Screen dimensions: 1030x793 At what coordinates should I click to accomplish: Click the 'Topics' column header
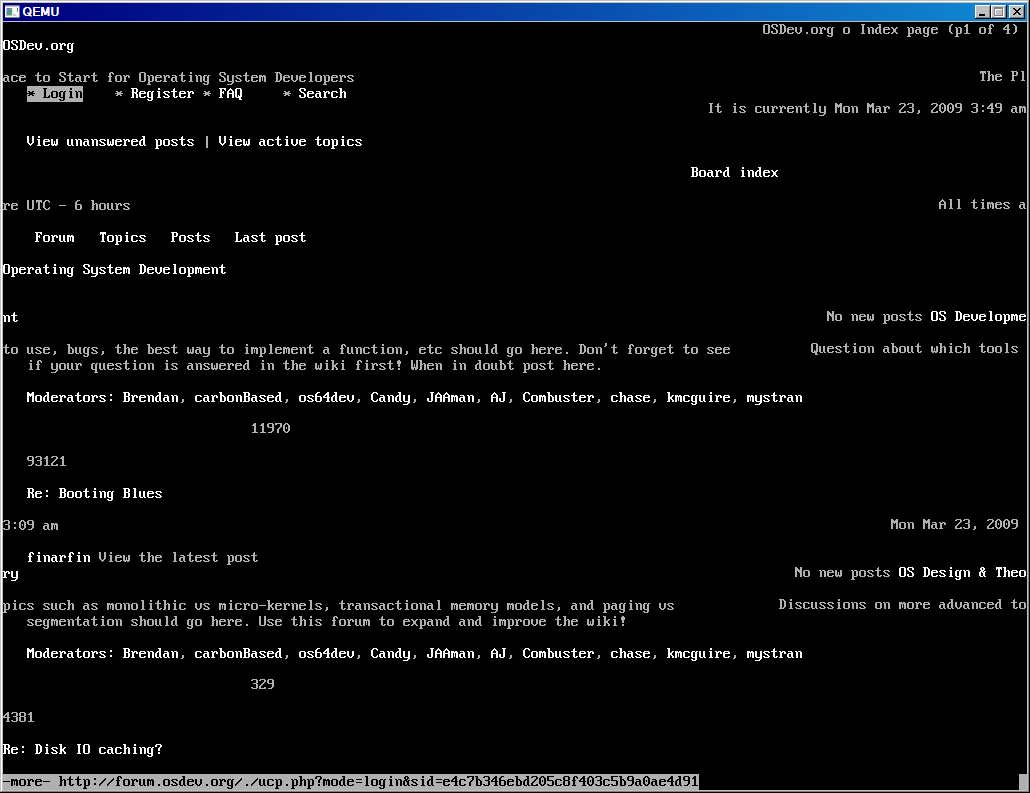pos(123,237)
